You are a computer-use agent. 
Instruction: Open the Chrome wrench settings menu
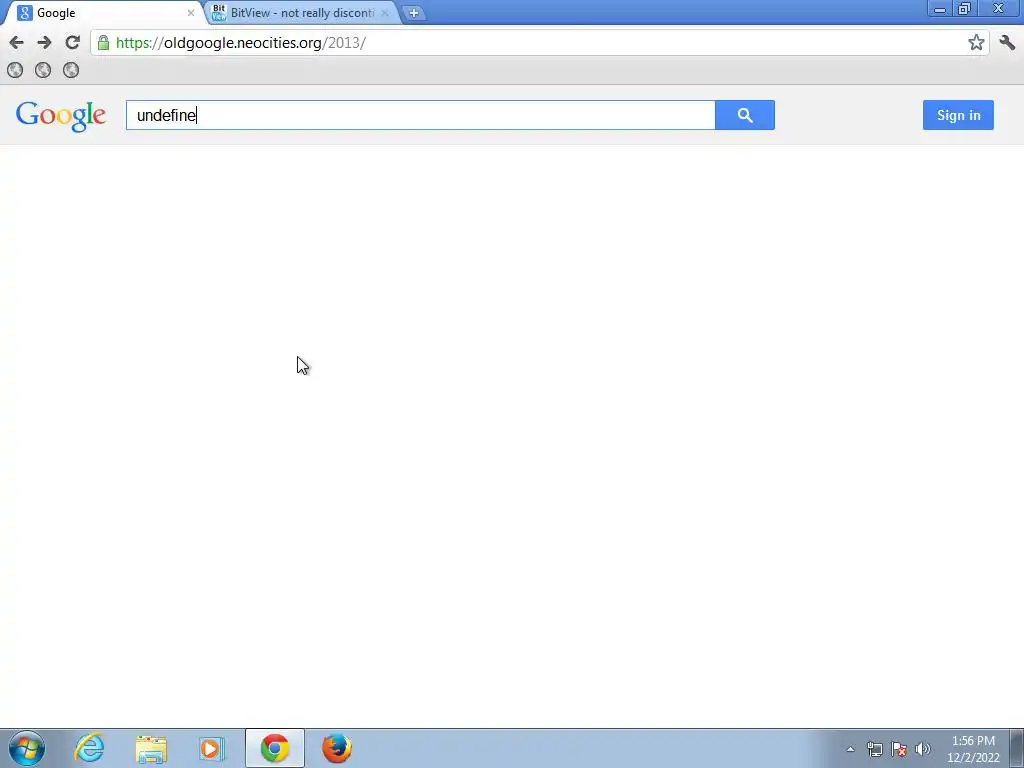pyautogui.click(x=1007, y=42)
